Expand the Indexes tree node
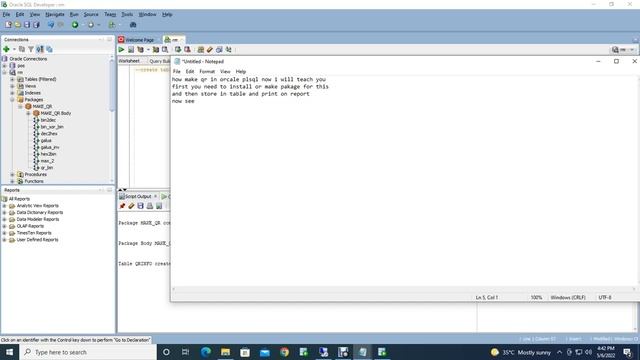The image size is (640, 360). 12,93
